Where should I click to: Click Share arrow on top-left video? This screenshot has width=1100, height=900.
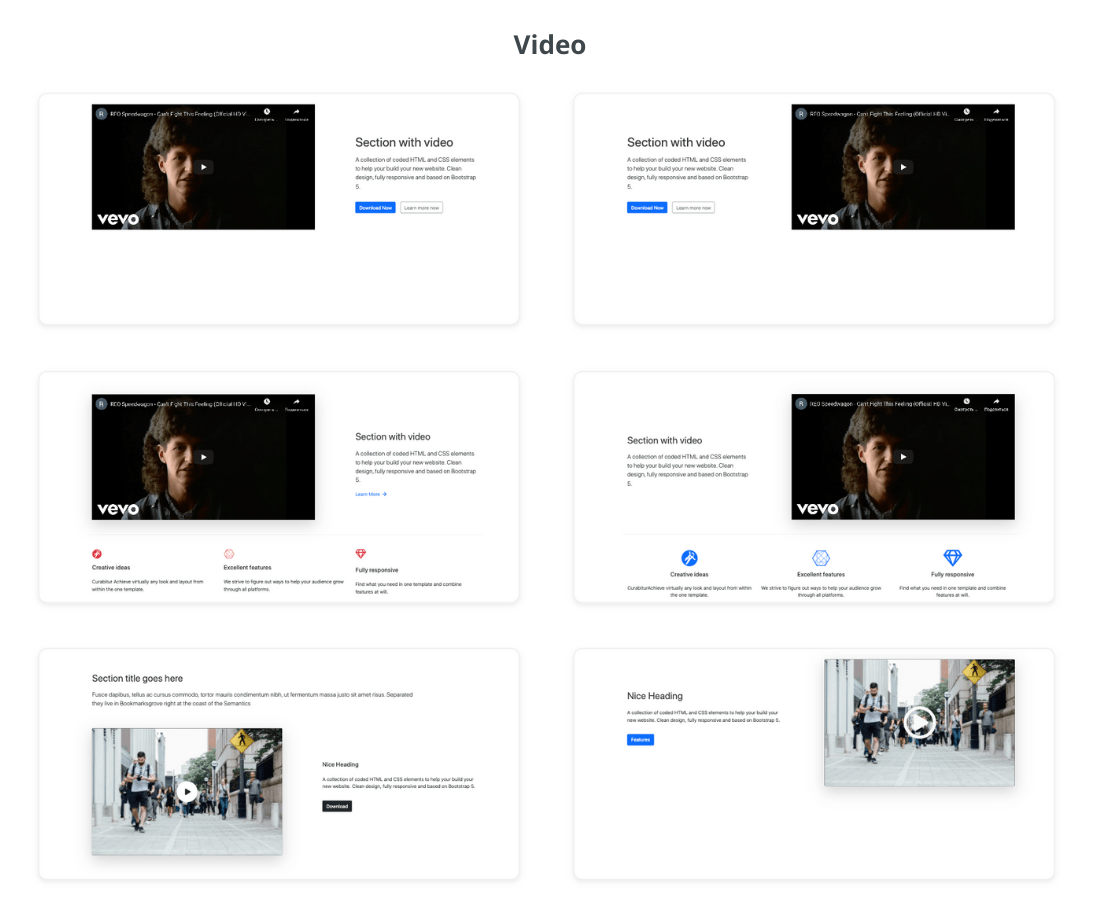tap(296, 112)
